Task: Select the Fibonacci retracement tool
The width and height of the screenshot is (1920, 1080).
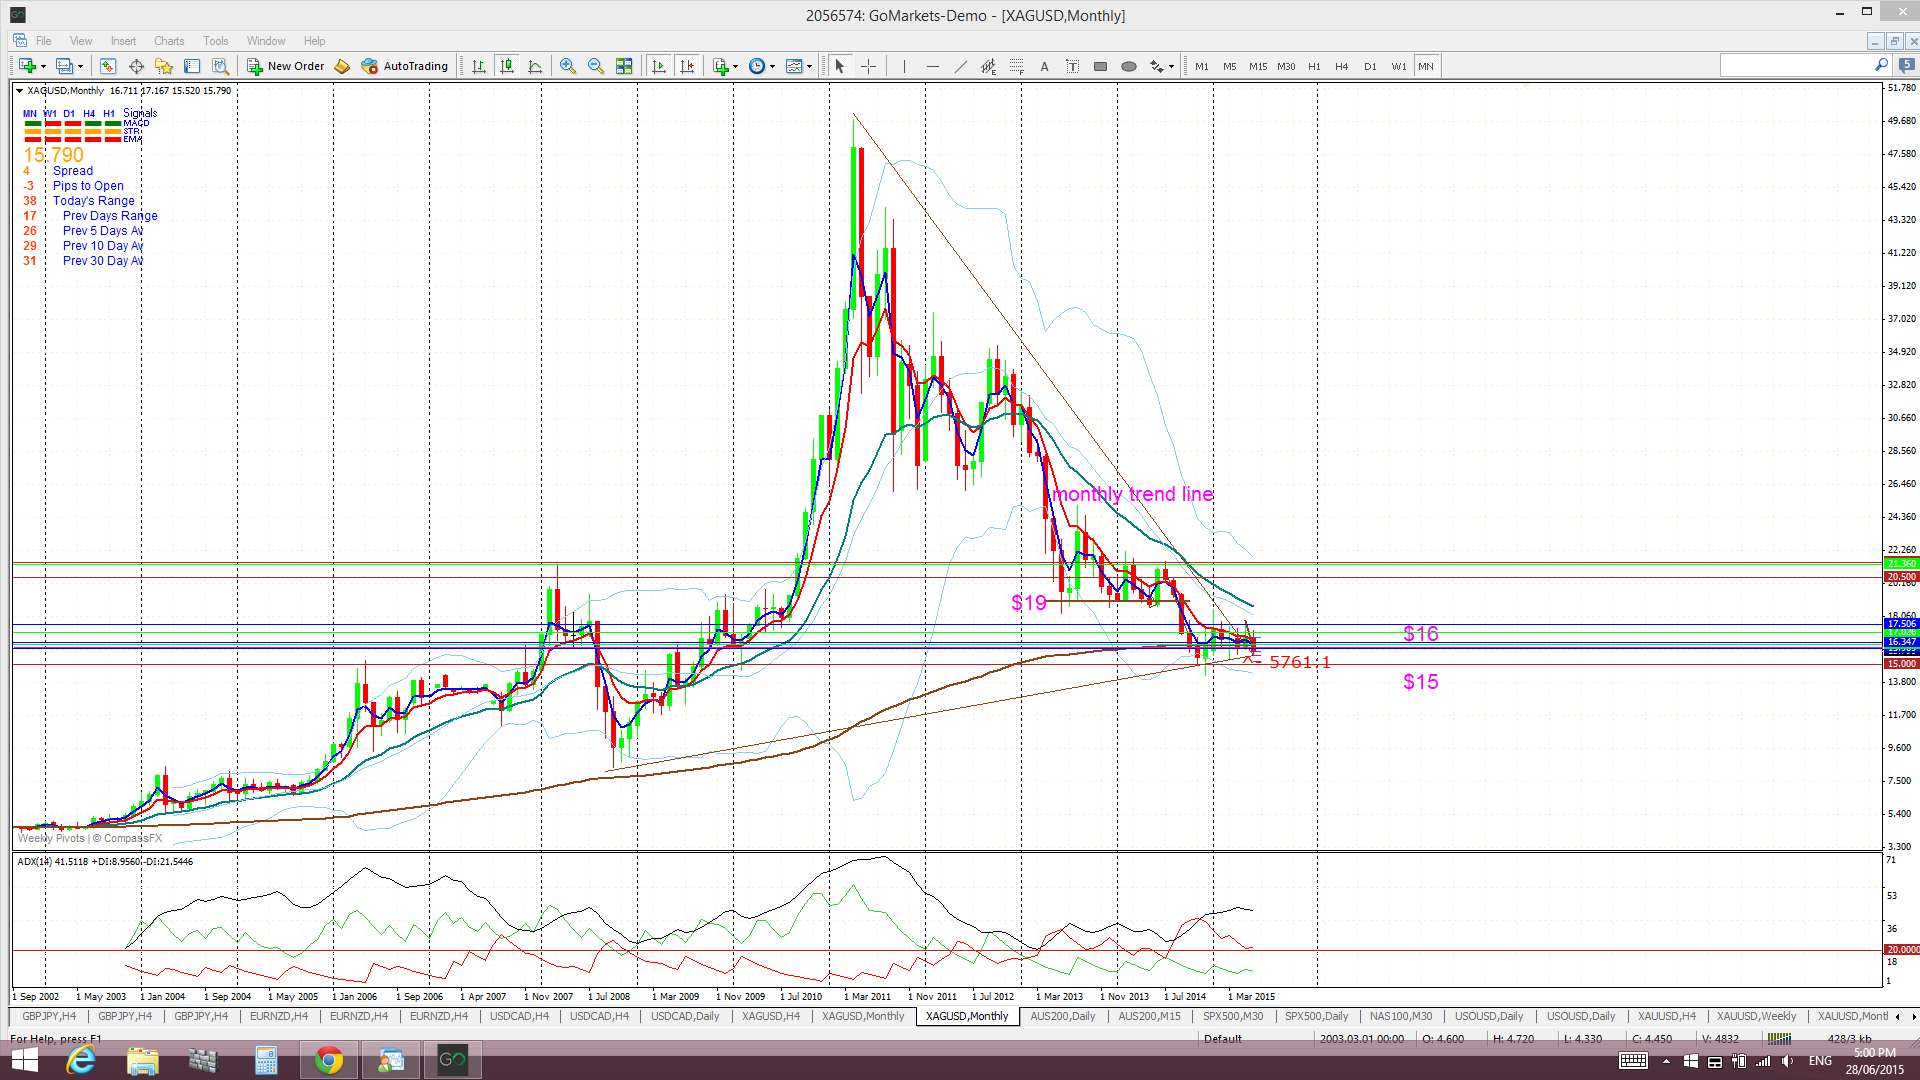Action: point(1016,66)
